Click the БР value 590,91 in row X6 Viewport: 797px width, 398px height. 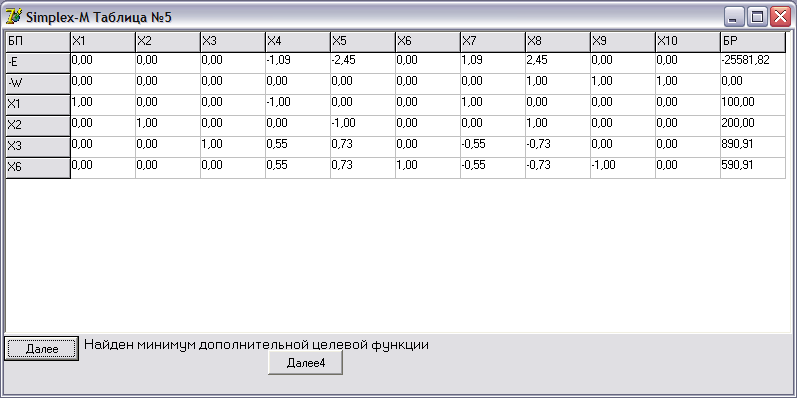click(x=753, y=168)
